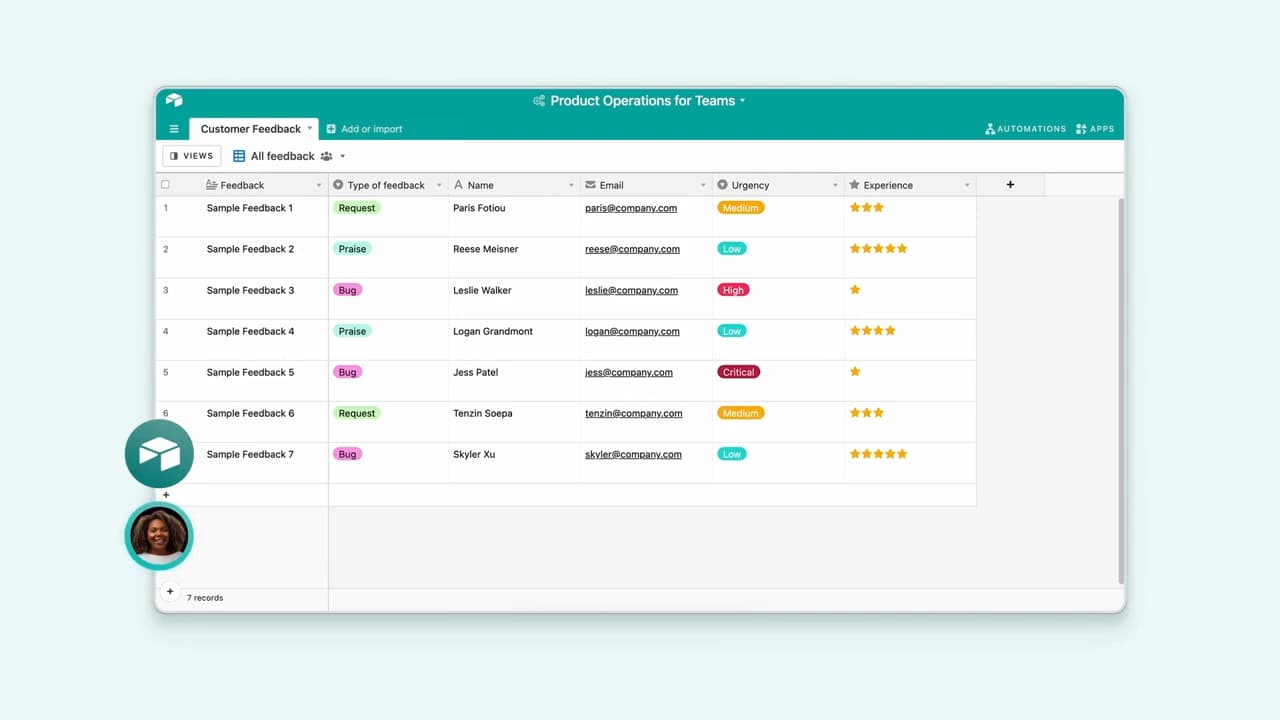Open the Customer Feedback tab dropdown arrow

(310, 128)
